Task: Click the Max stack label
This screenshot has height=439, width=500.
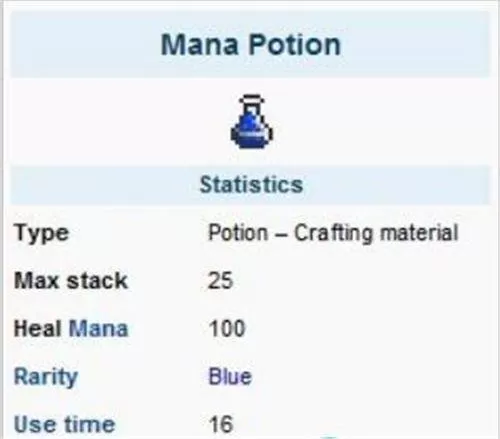Action: point(71,280)
